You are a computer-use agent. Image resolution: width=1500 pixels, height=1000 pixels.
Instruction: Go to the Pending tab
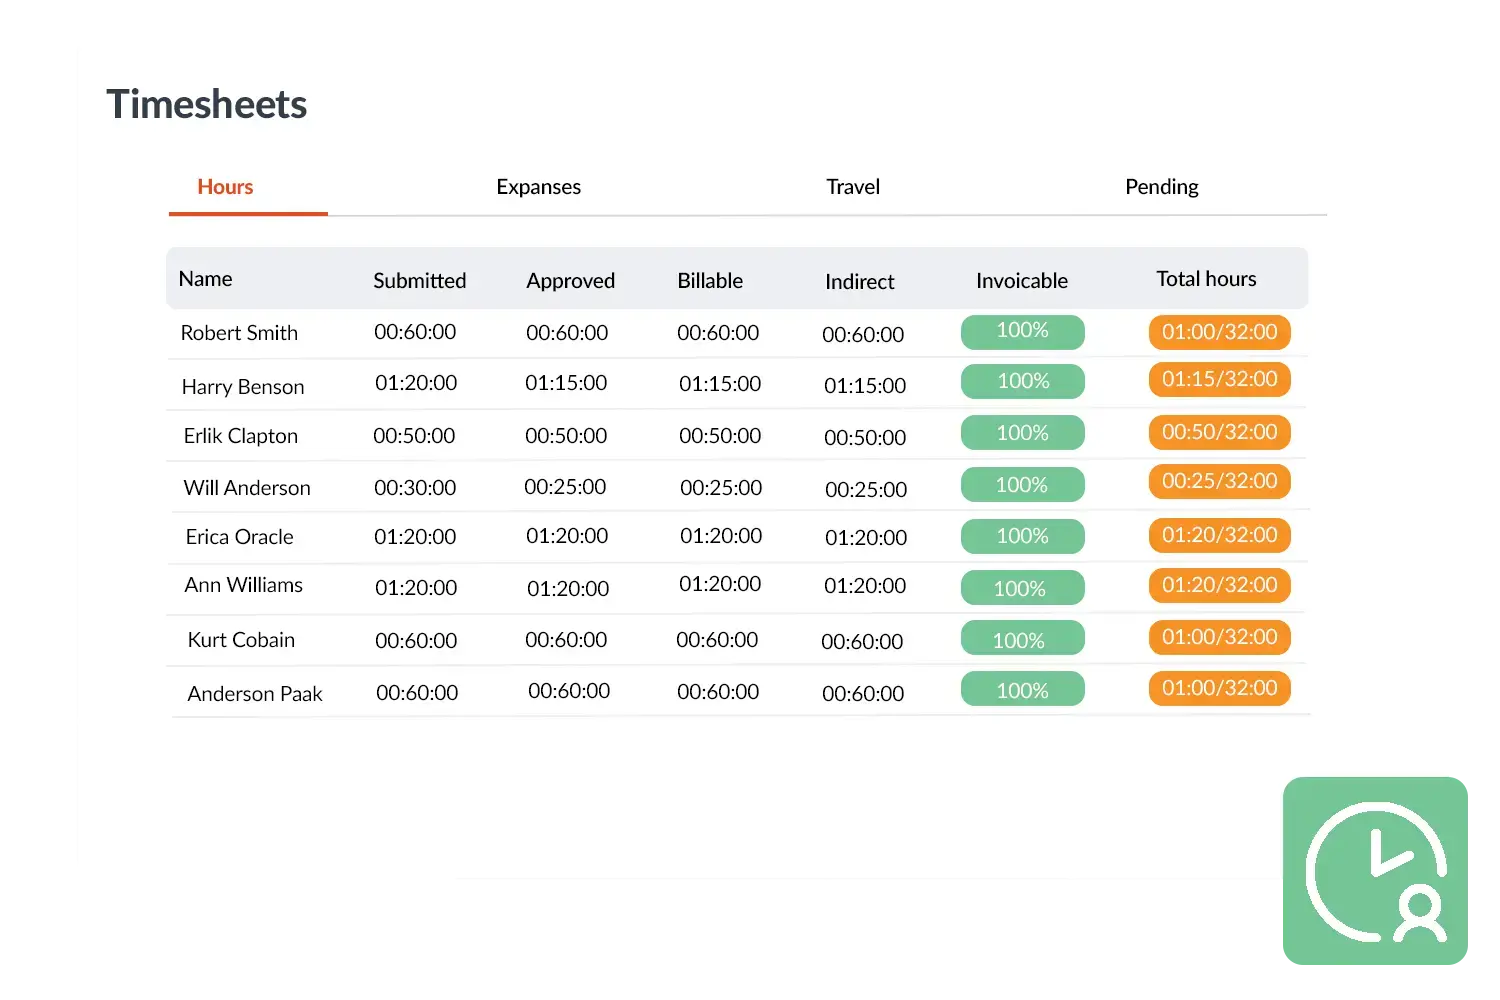point(1161,187)
